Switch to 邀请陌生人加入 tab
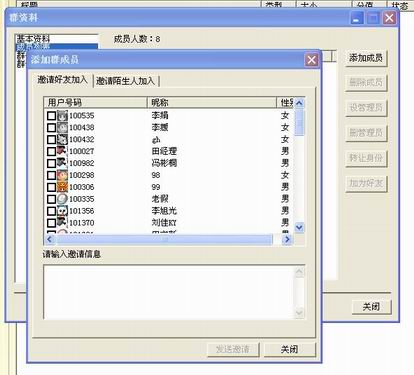This screenshot has width=414, height=375. [126, 81]
